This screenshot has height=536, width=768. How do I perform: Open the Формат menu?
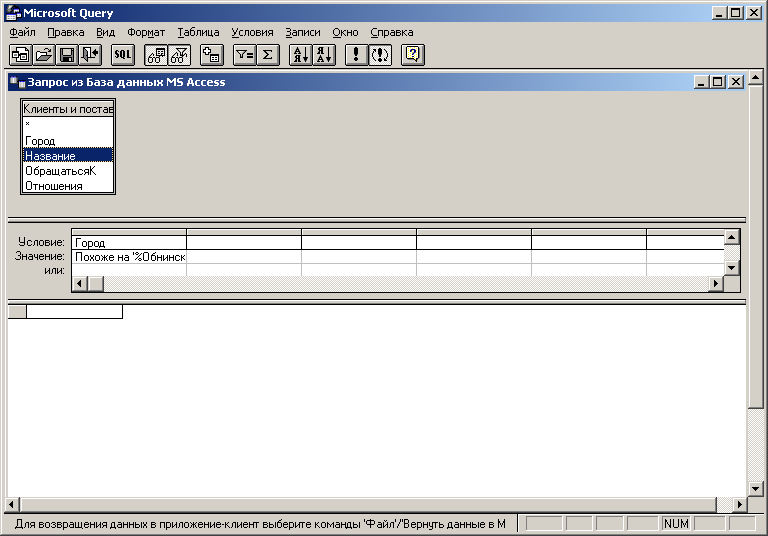[146, 32]
